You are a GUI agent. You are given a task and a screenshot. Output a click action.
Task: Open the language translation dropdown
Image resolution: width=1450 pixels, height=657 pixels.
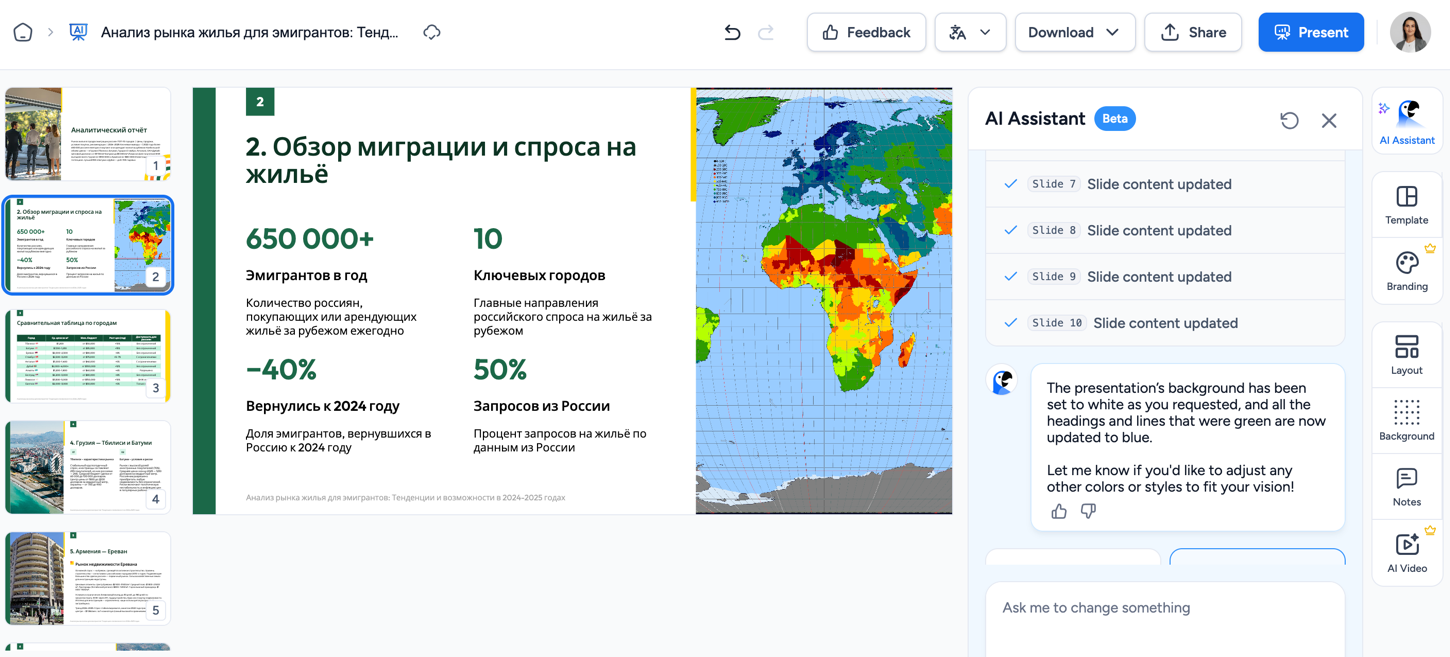(970, 32)
